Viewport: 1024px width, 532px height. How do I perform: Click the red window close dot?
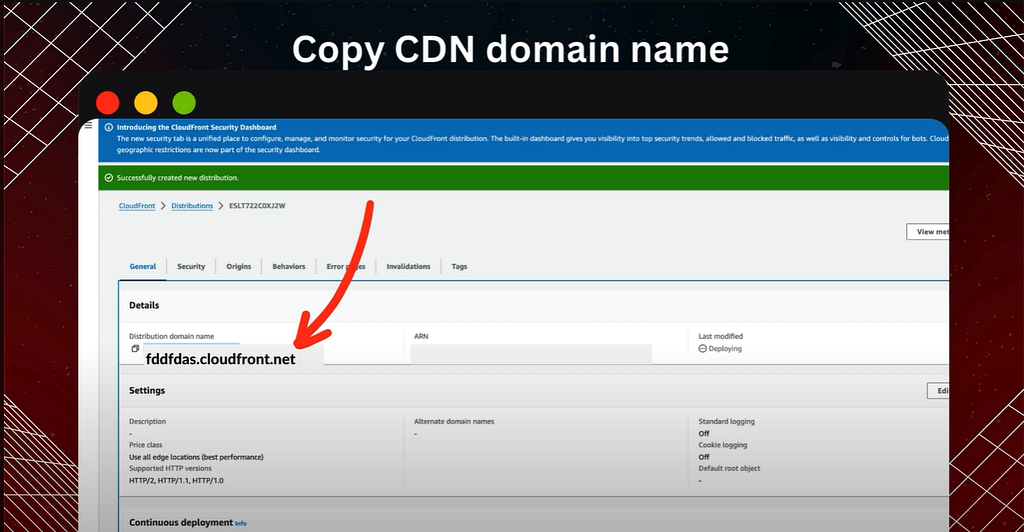point(108,103)
